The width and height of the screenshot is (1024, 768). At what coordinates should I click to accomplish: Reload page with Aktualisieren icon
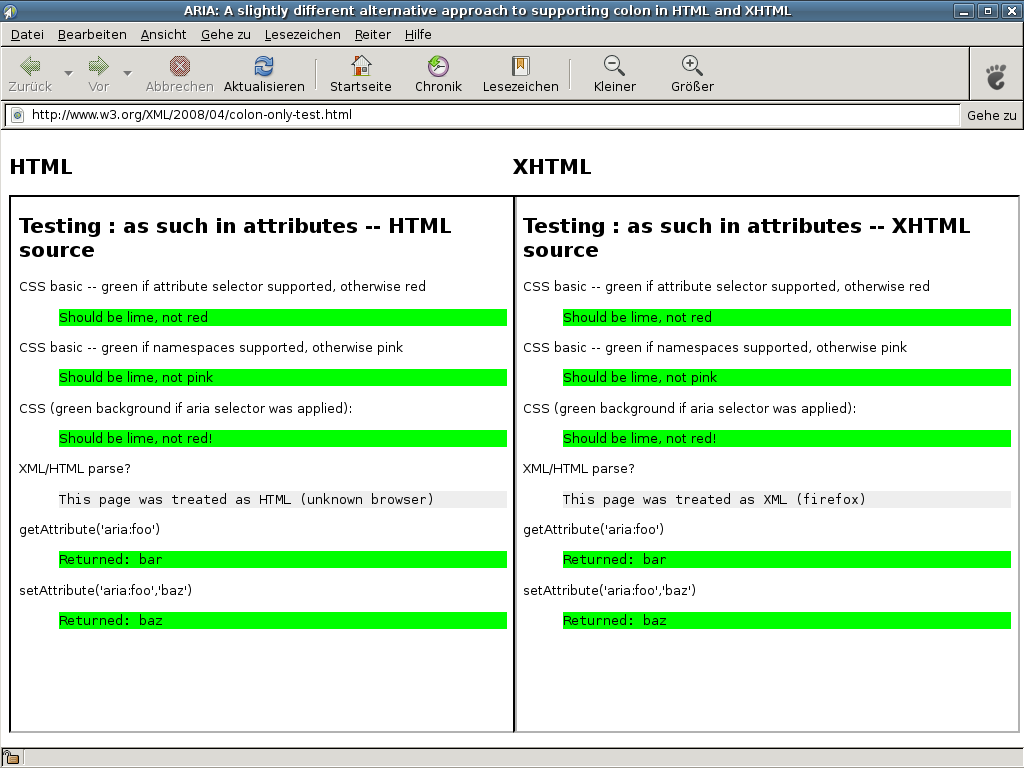pyautogui.click(x=264, y=65)
